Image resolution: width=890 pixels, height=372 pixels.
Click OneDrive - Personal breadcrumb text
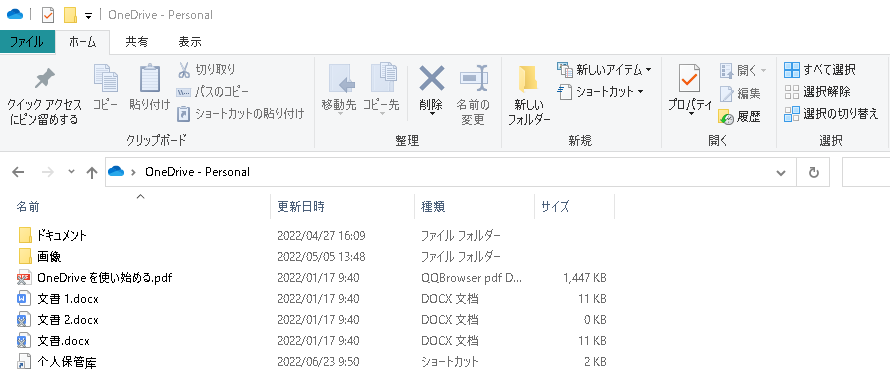(197, 172)
